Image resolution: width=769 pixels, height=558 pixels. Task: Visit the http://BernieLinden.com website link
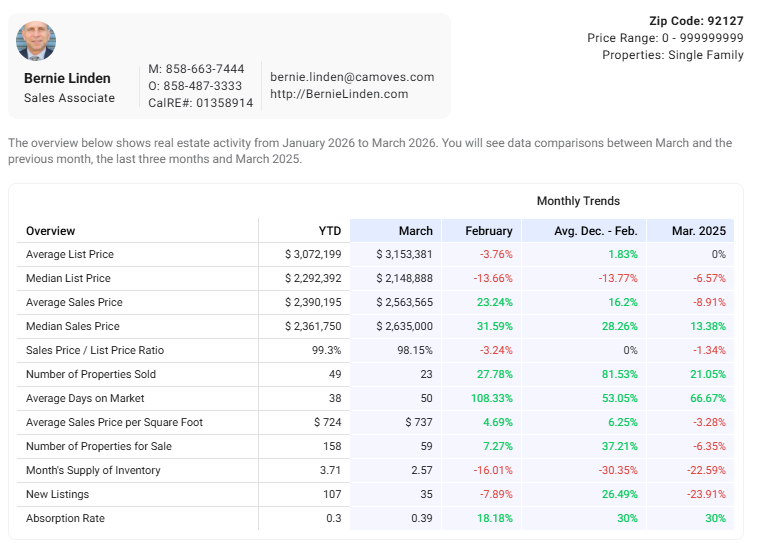tap(339, 94)
